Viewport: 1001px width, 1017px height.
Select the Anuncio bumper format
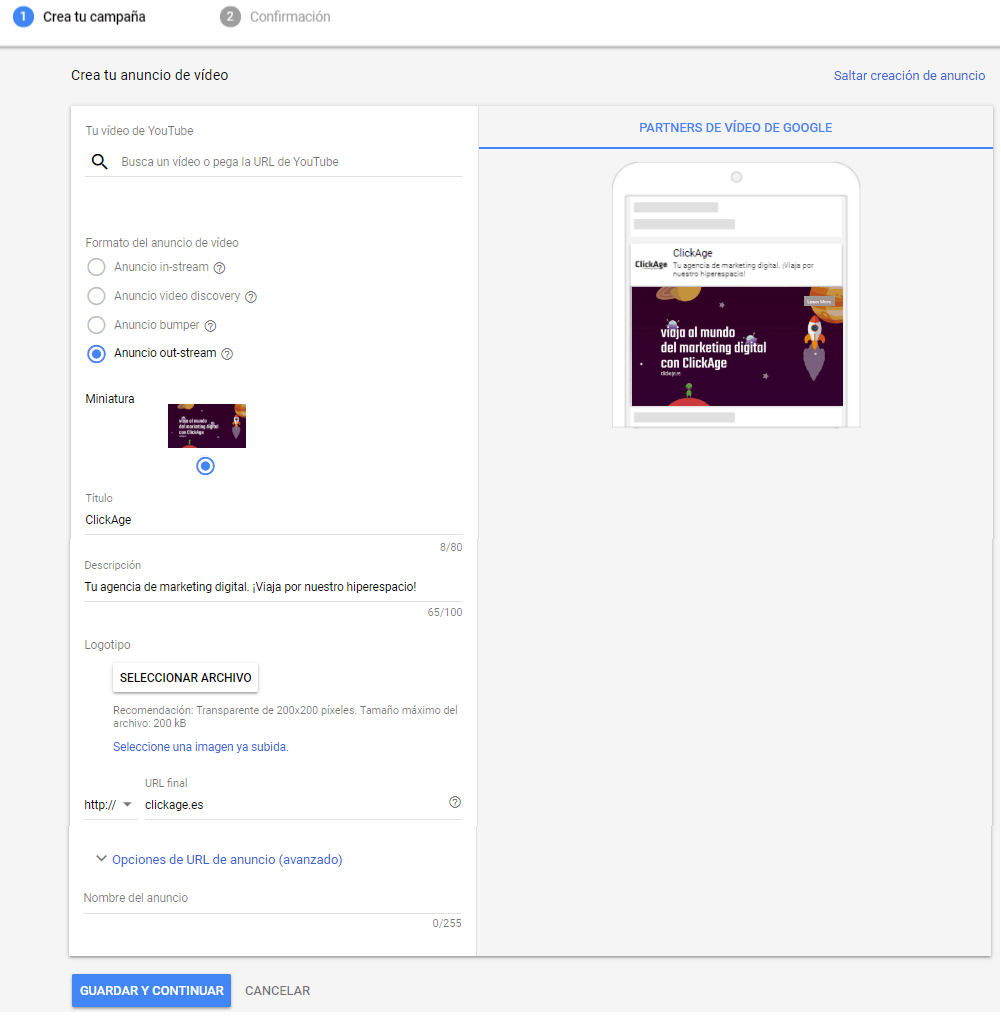tap(96, 325)
